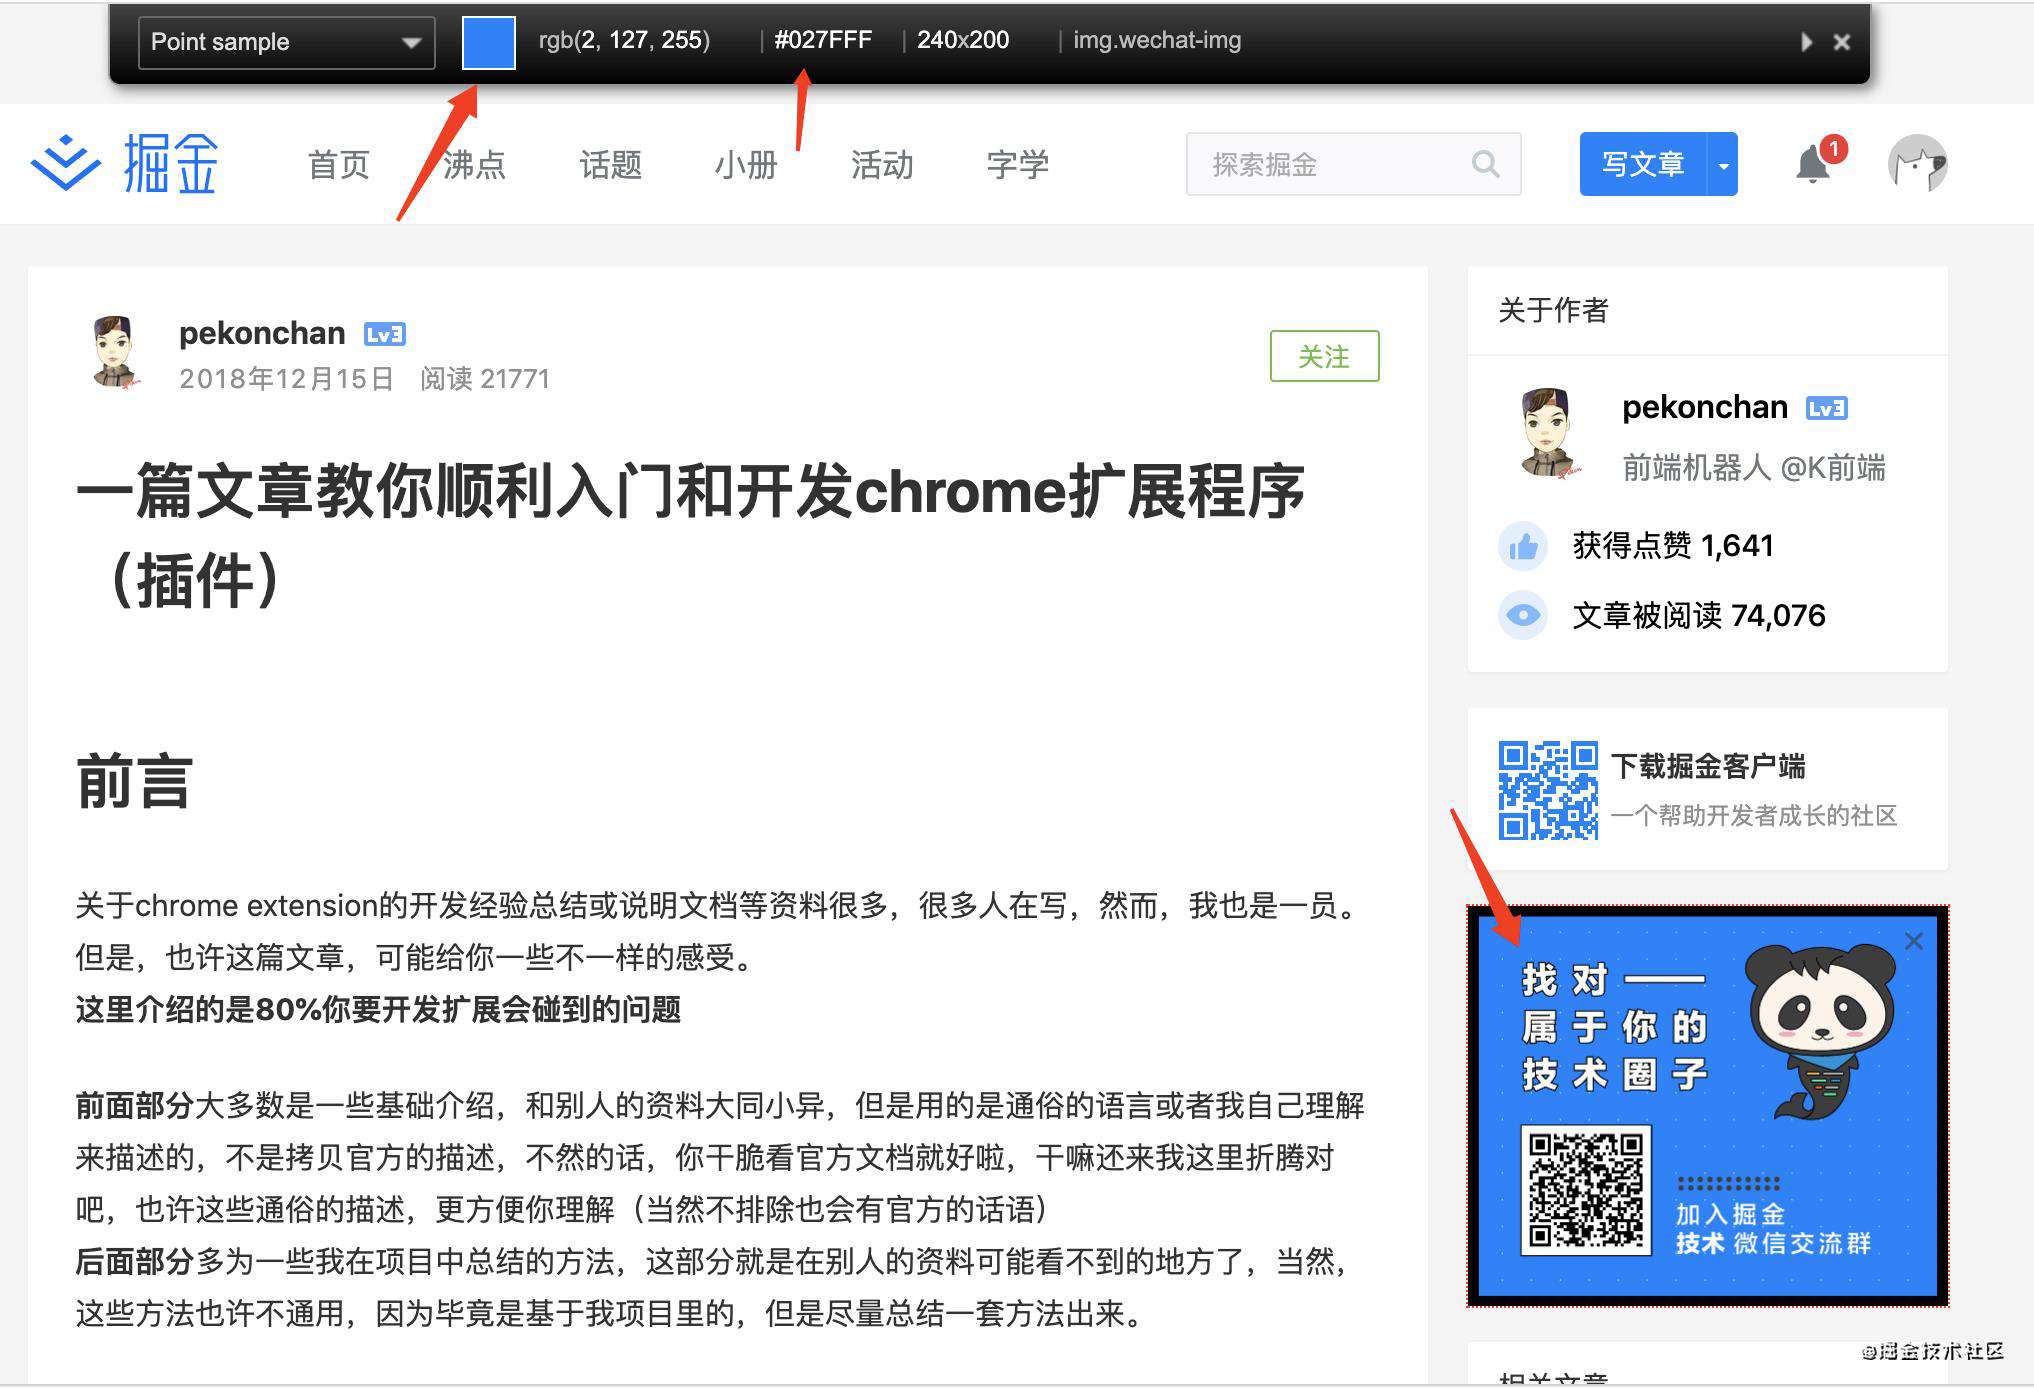Open the 下载掘金客户端 link
2034x1388 pixels.
coord(1708,766)
